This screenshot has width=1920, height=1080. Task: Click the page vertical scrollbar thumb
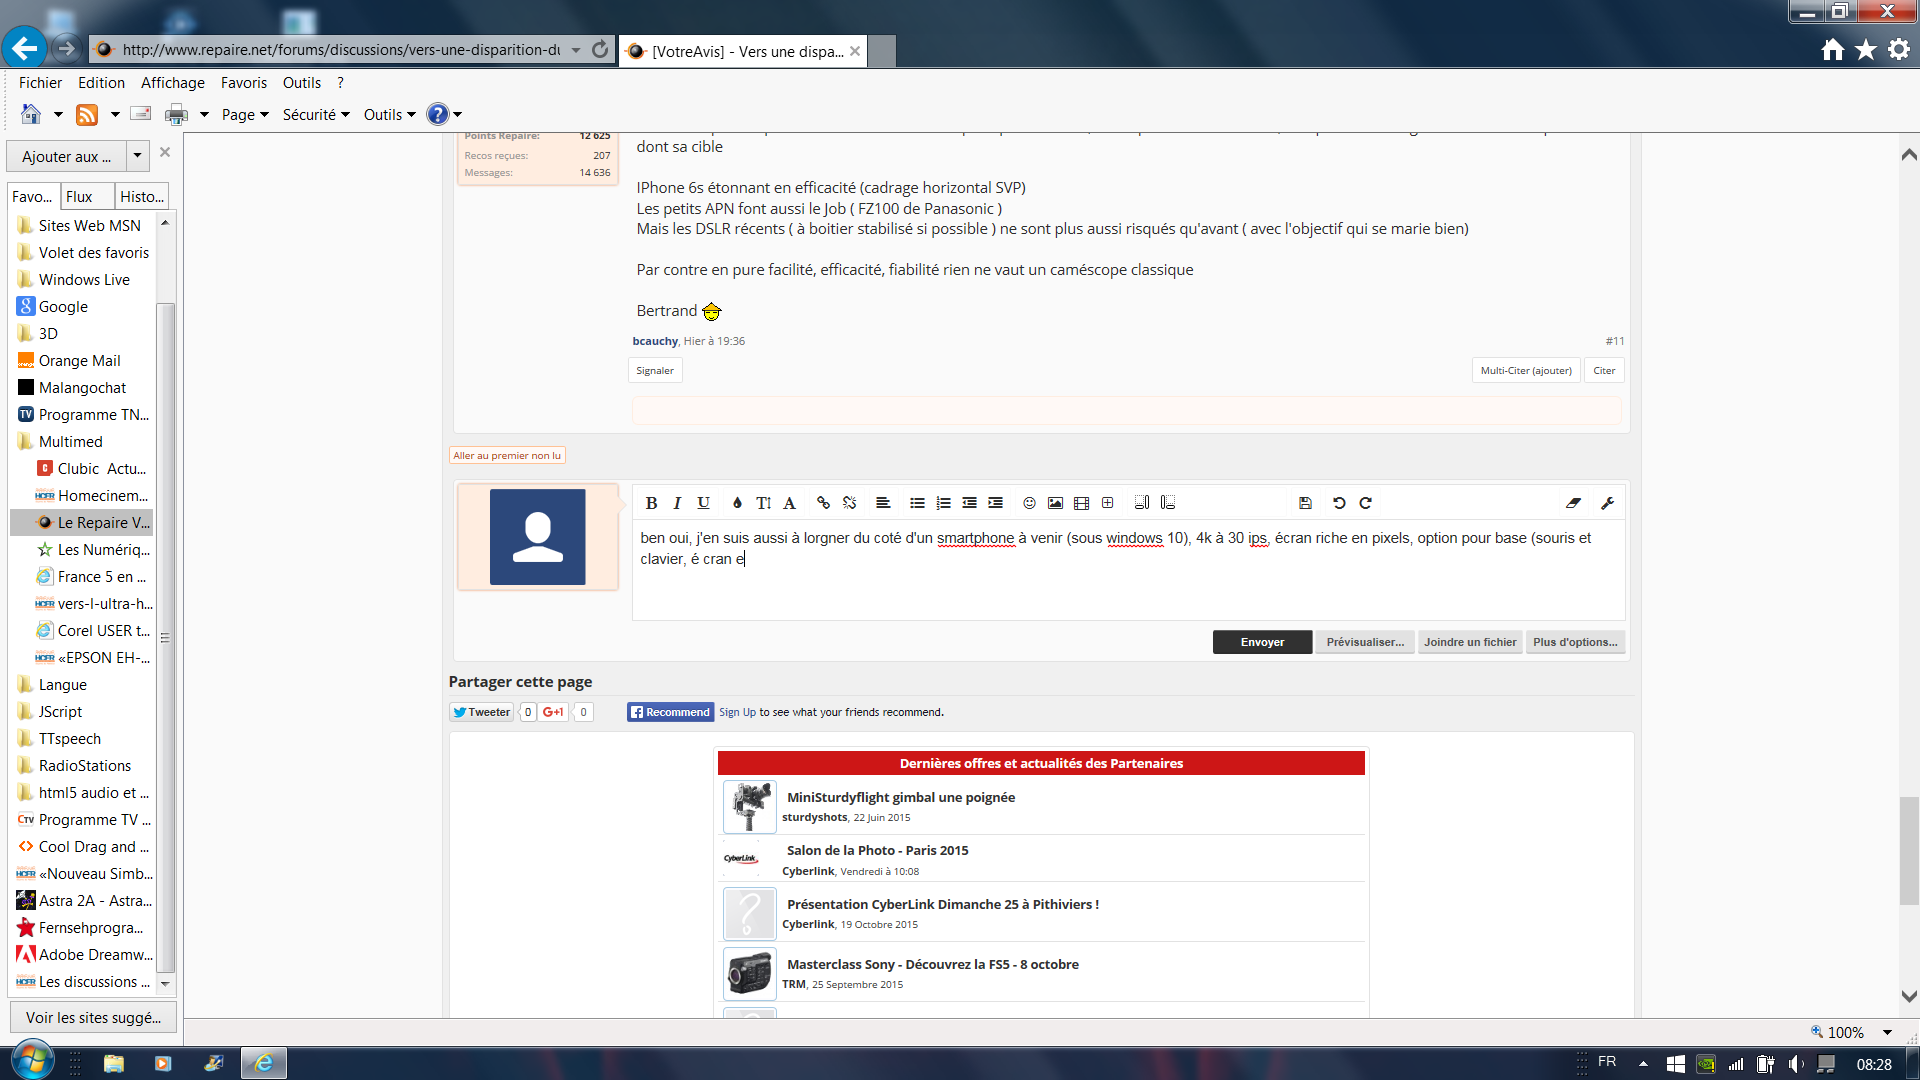point(1908,850)
